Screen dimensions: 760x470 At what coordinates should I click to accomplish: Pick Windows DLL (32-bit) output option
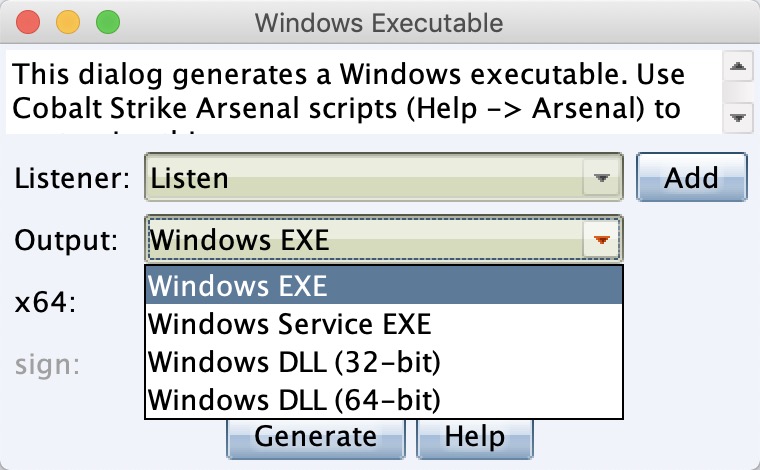point(384,361)
